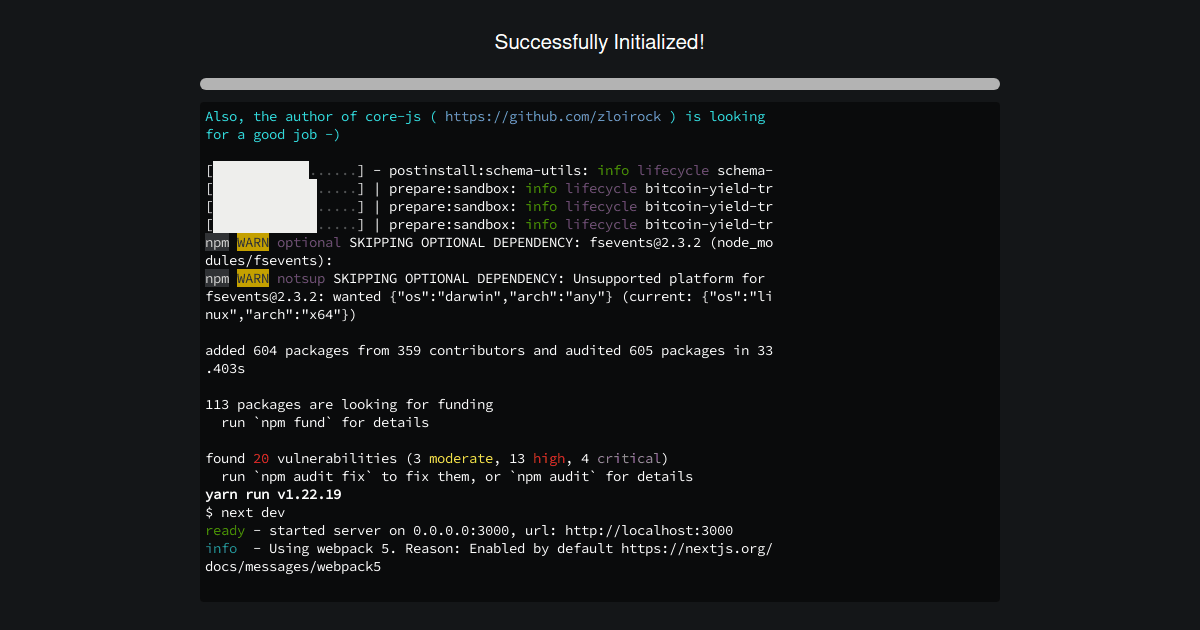
Task: Select the 113 packages funding line
Action: click(x=348, y=404)
